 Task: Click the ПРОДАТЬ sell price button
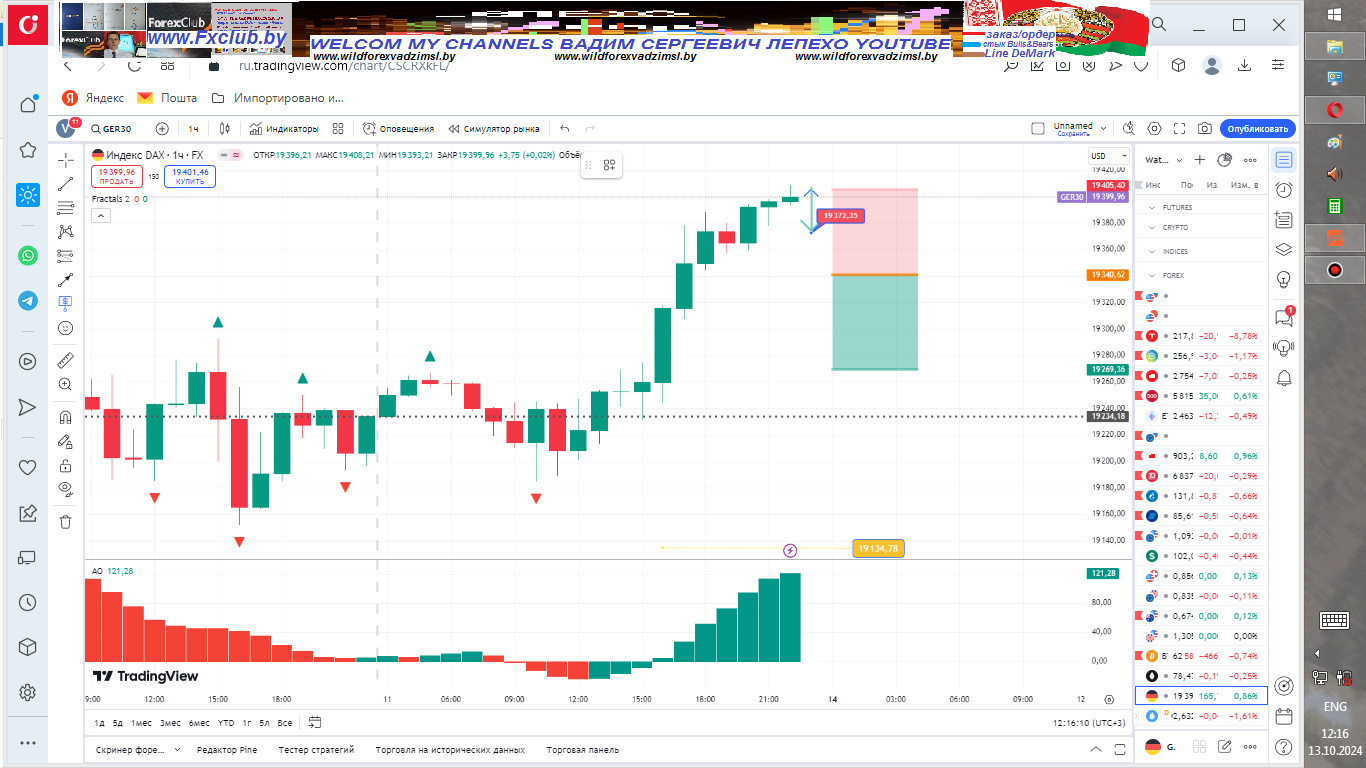(x=117, y=177)
